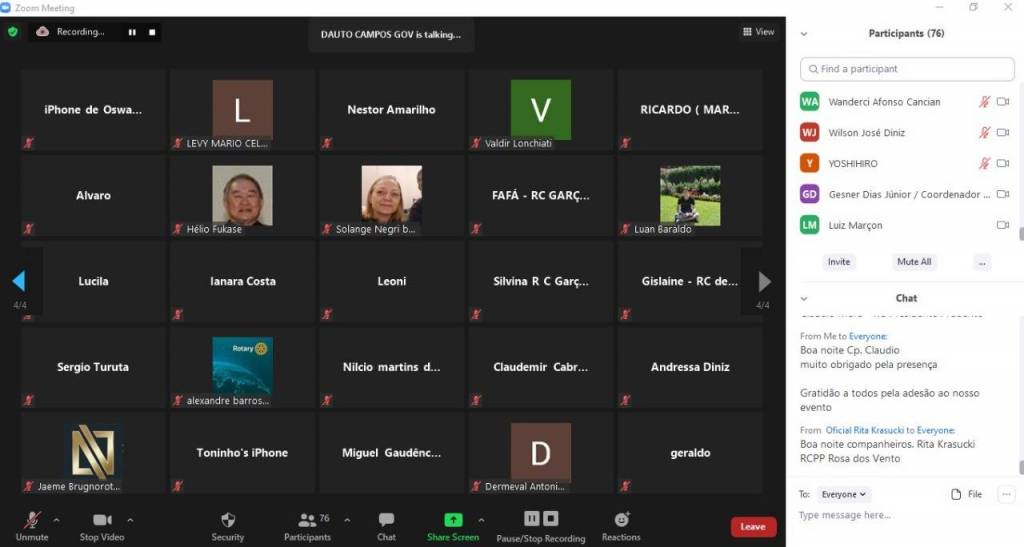Open the Everyone recipient dropdown
This screenshot has height=547, width=1024.
844,494
